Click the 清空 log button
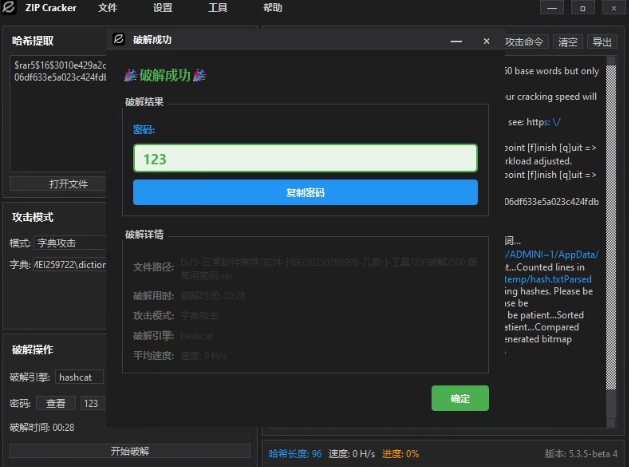 tap(568, 42)
